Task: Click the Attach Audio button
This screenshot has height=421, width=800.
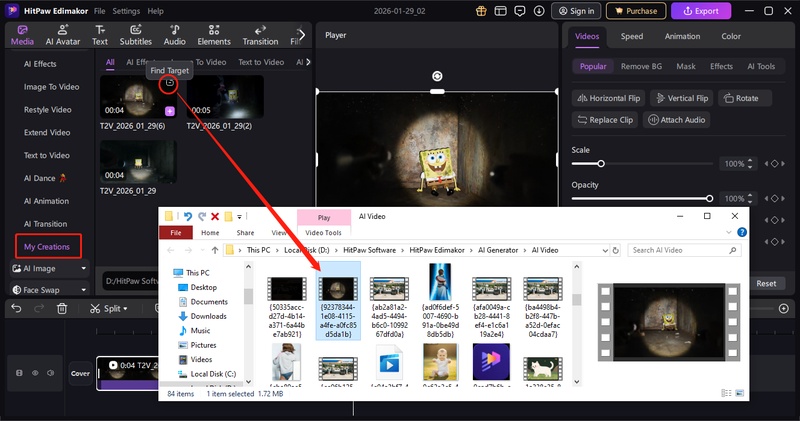Action: click(x=677, y=120)
